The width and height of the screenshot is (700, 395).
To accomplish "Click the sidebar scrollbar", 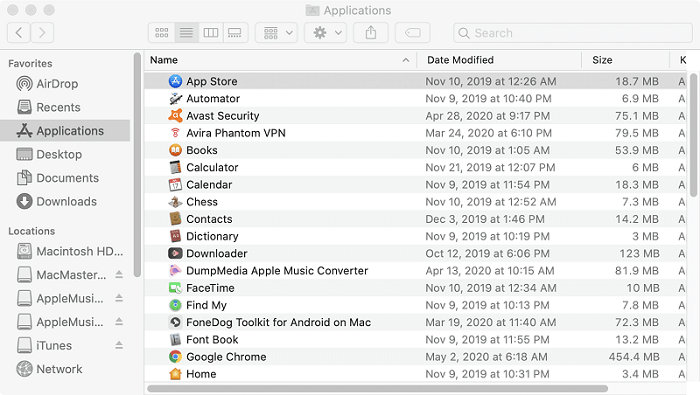I will point(137,165).
